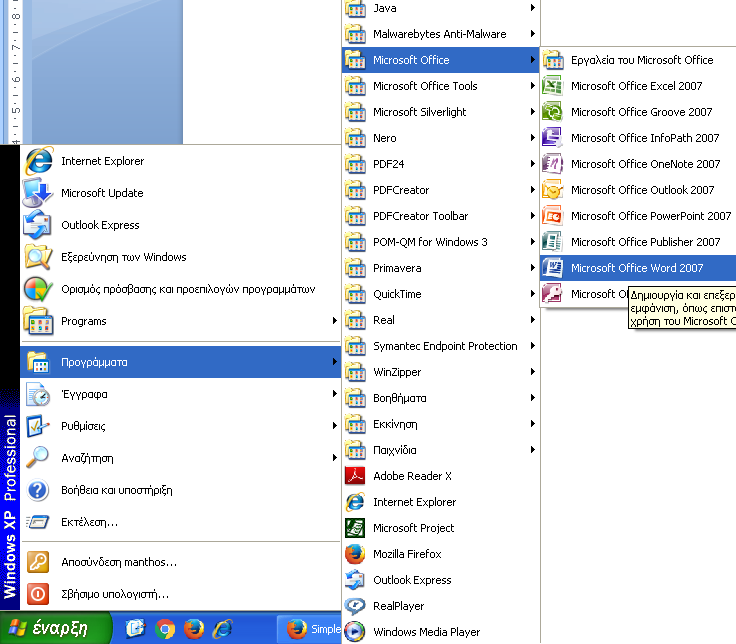
Task: Click the Adobe Reader X icon
Action: click(x=355, y=476)
